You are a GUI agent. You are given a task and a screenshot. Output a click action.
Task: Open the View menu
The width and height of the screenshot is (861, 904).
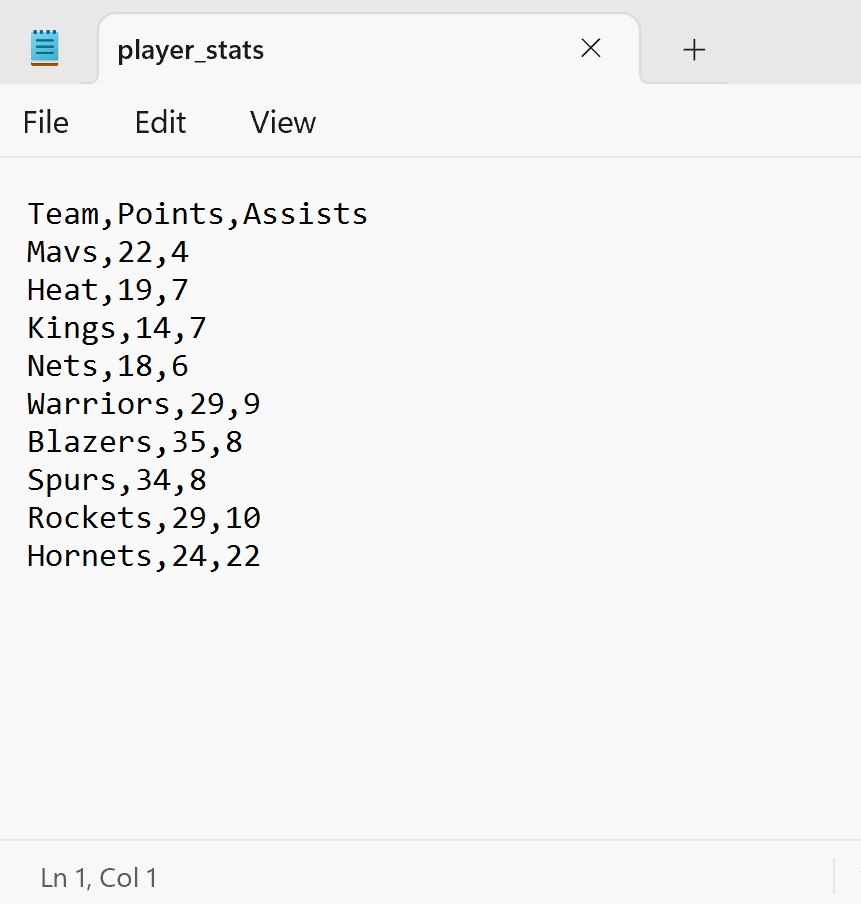283,122
